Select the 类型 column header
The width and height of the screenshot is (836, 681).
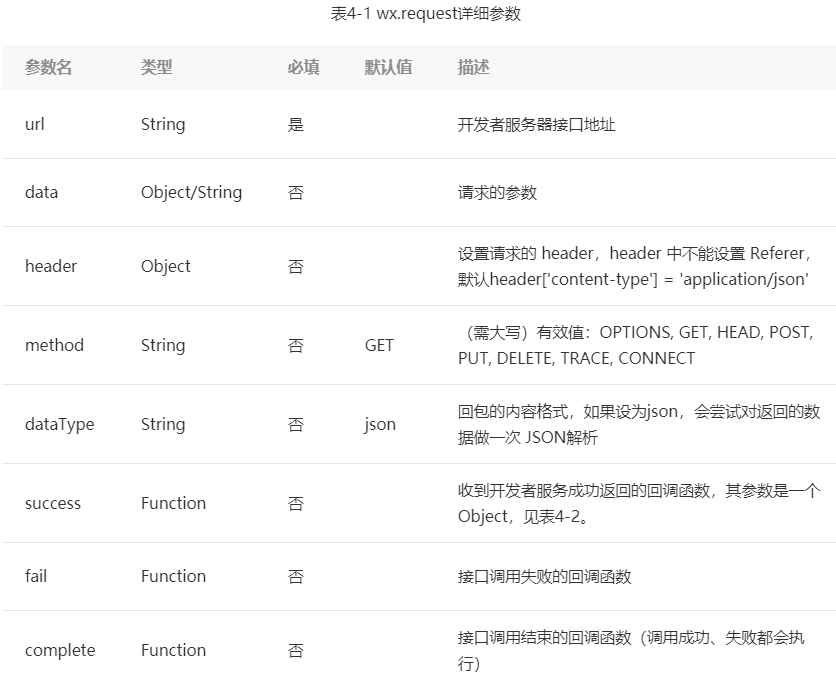pyautogui.click(x=155, y=67)
